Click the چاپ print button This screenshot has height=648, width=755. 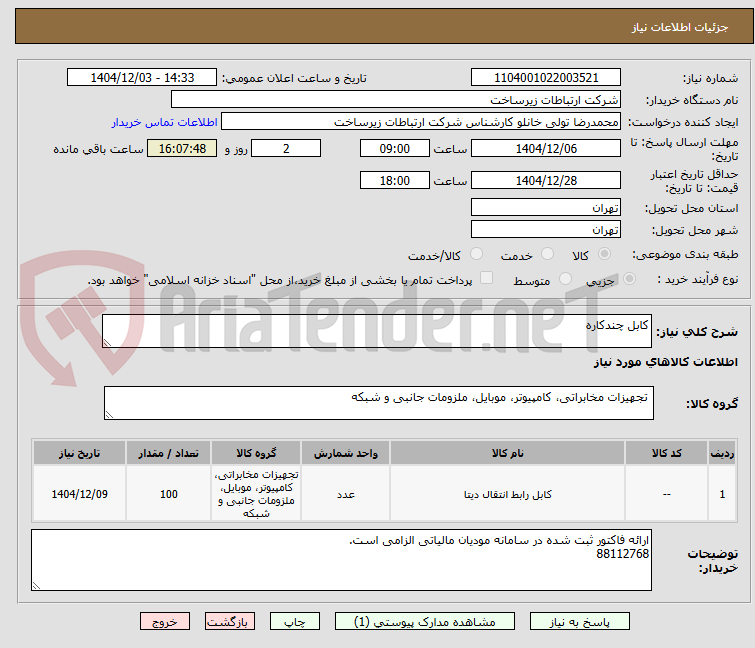(295, 622)
